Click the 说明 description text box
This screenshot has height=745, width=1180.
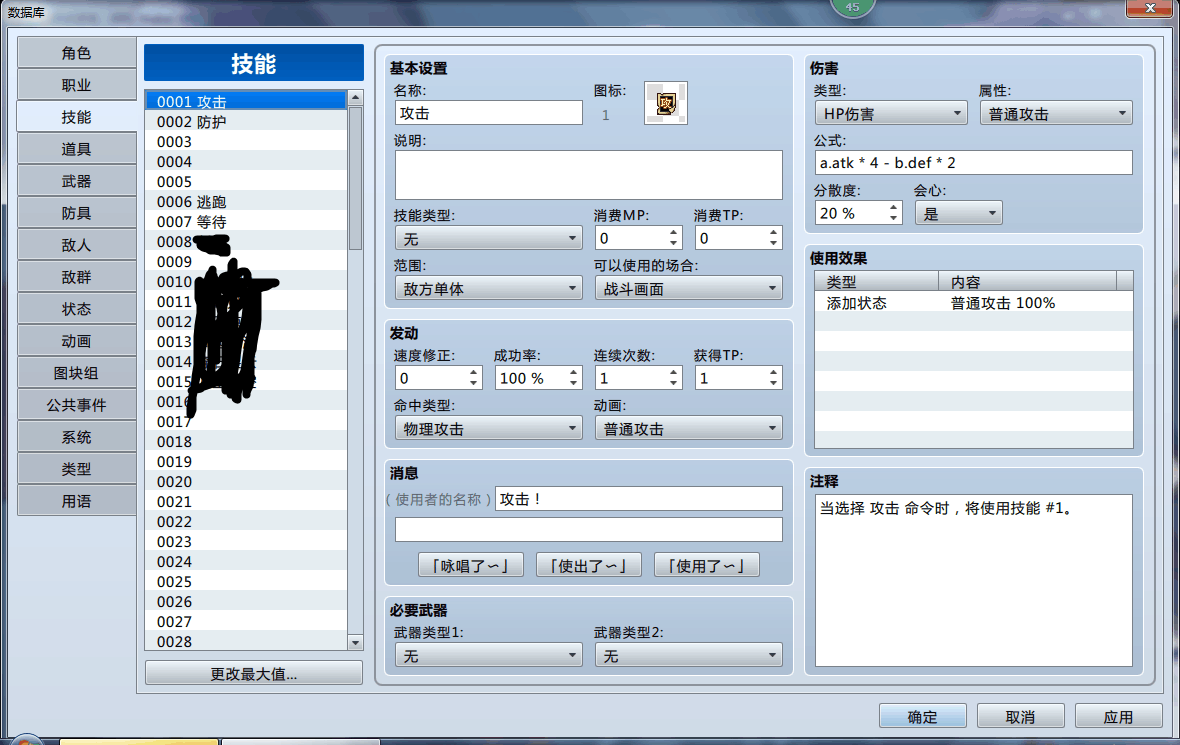pos(588,175)
